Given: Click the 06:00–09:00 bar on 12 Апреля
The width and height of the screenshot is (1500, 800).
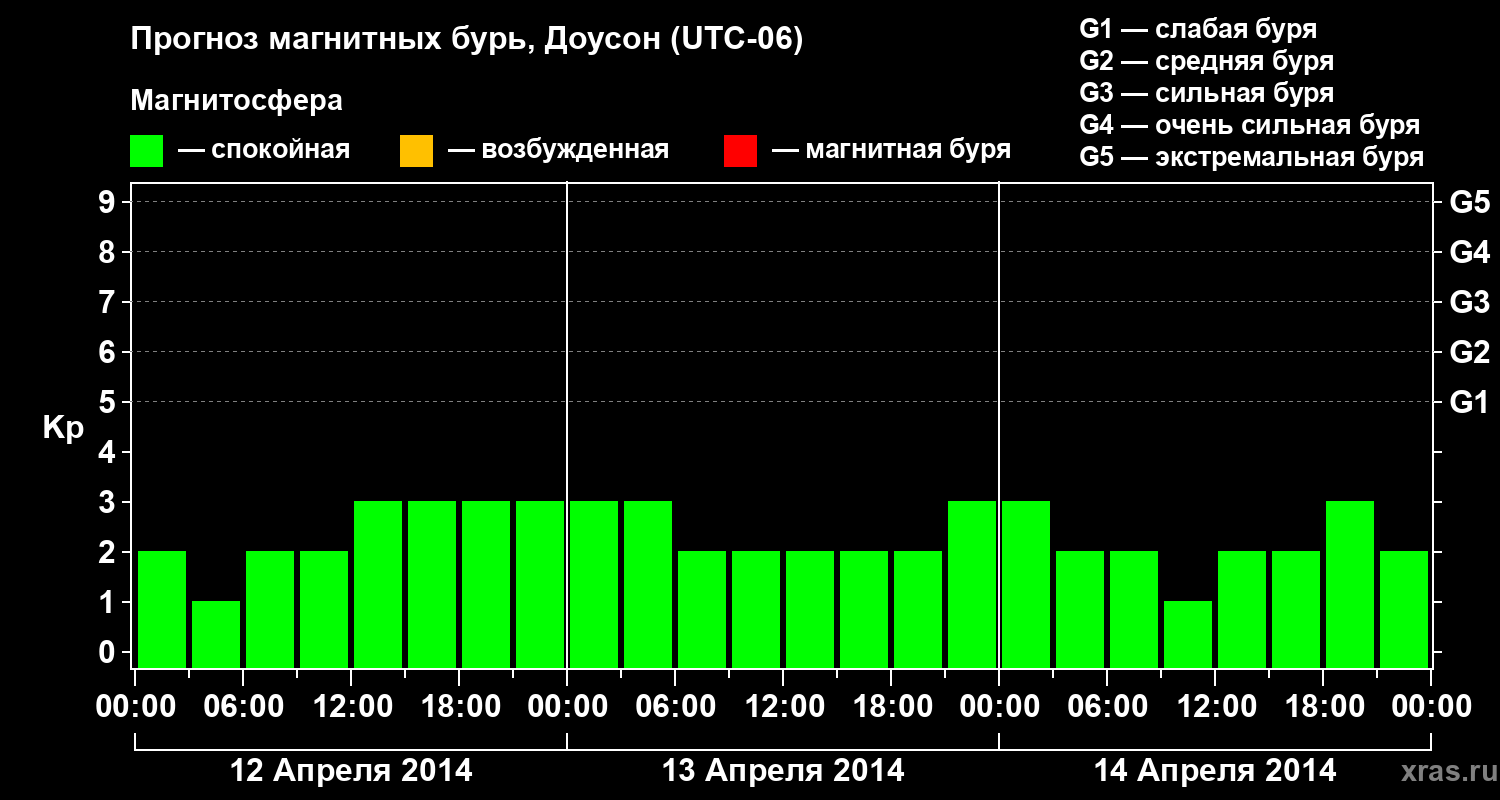Looking at the screenshot, I should pyautogui.click(x=270, y=609).
